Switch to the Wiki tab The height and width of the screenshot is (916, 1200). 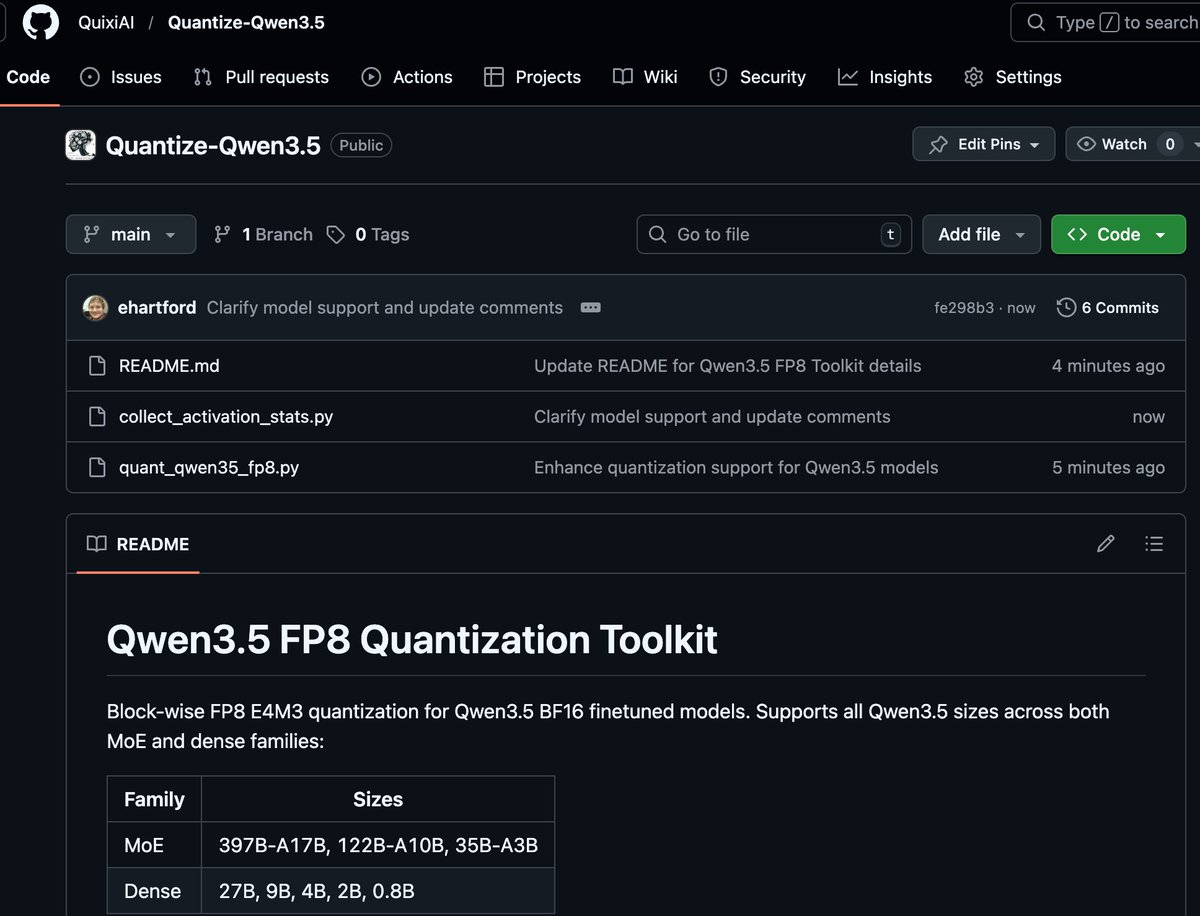(x=645, y=77)
